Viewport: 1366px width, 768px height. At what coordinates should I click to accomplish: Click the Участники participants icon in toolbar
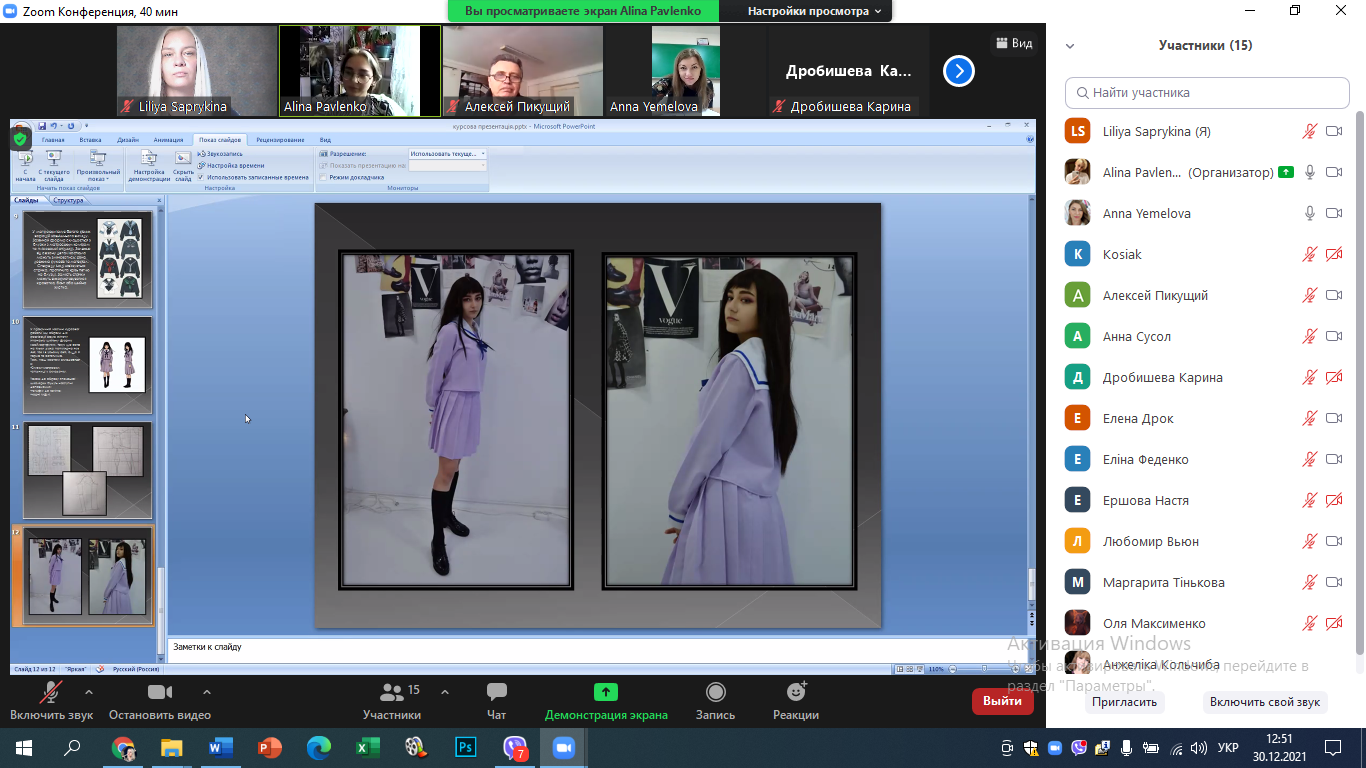(x=391, y=692)
